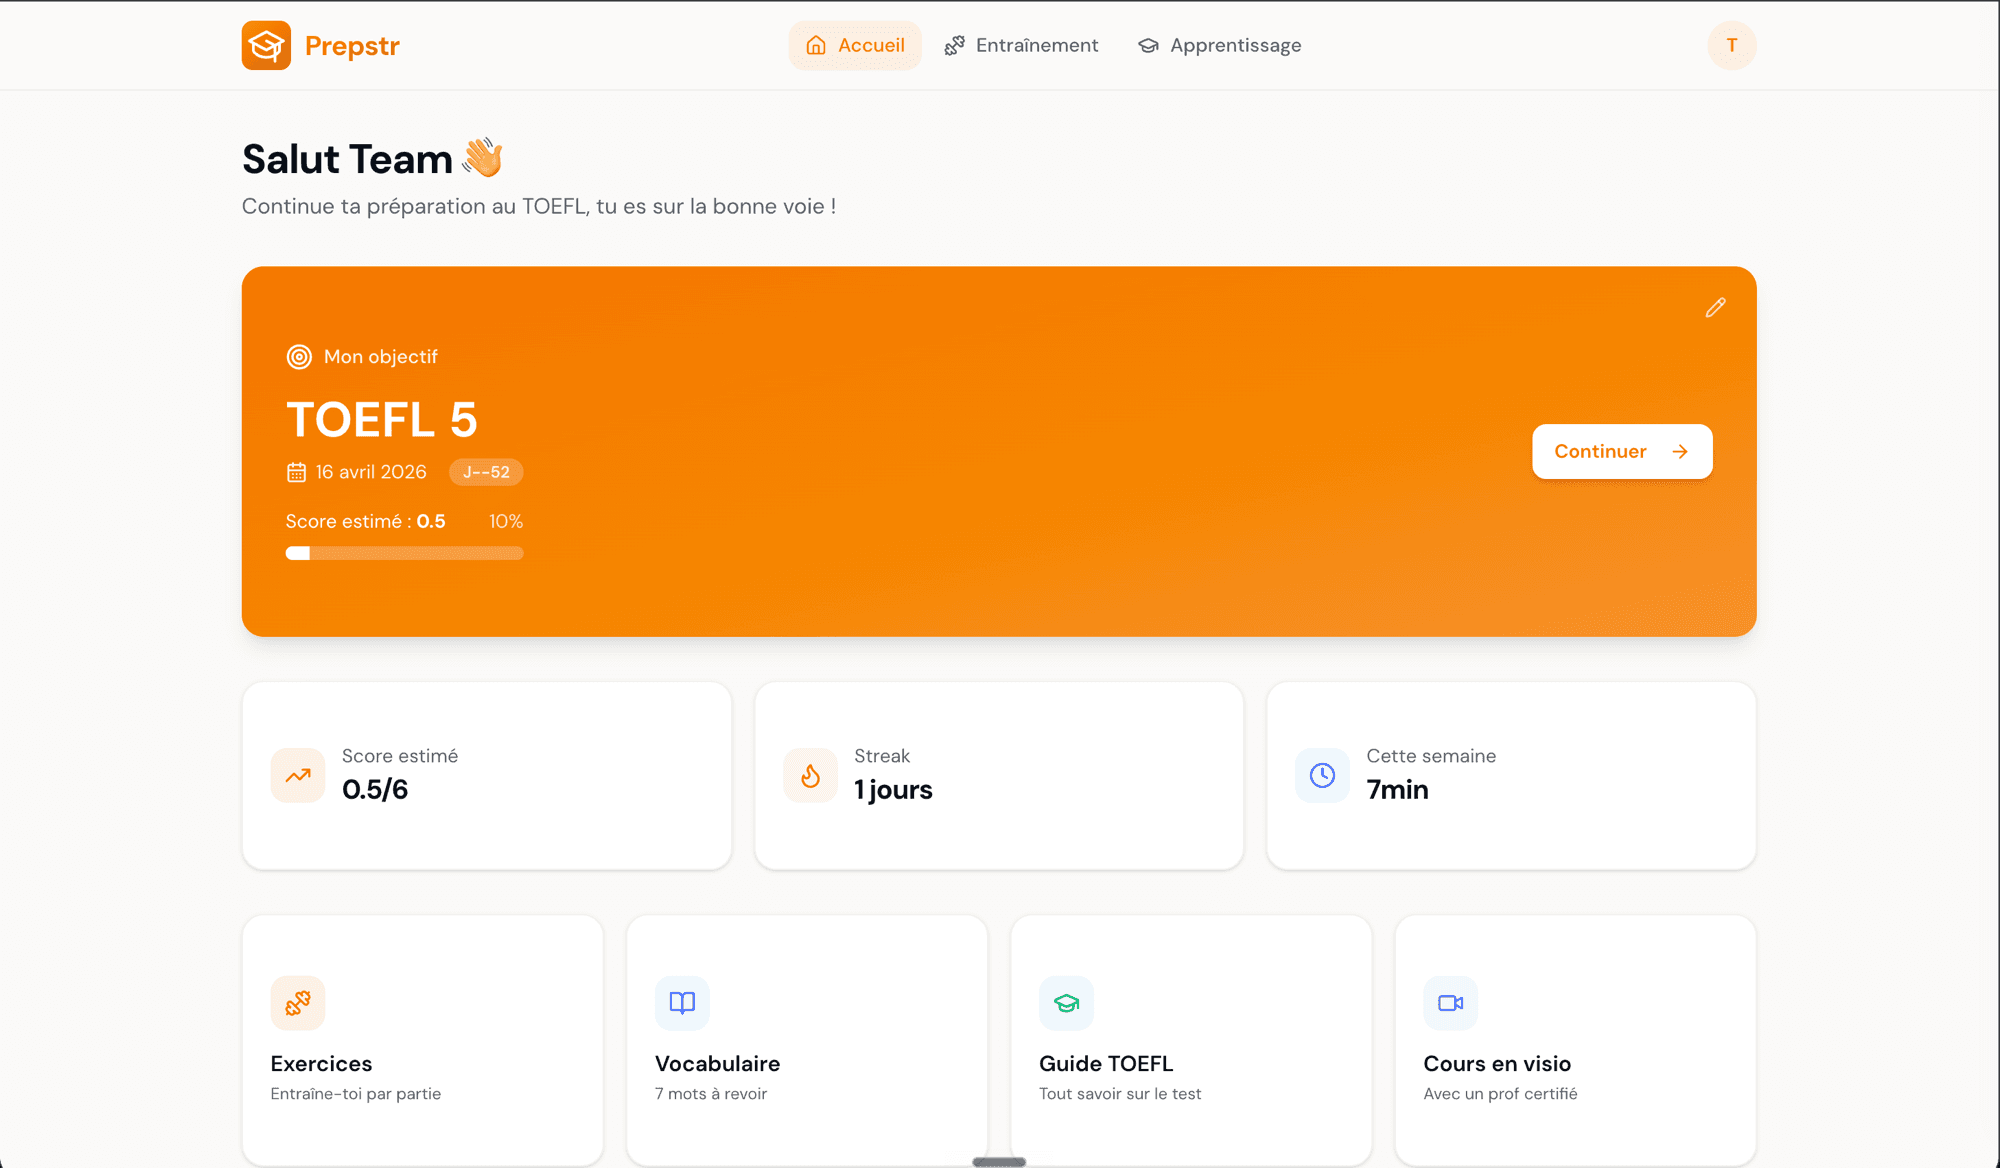The image size is (2000, 1168).
Task: Click the flame Streak icon
Action: pyautogui.click(x=811, y=775)
